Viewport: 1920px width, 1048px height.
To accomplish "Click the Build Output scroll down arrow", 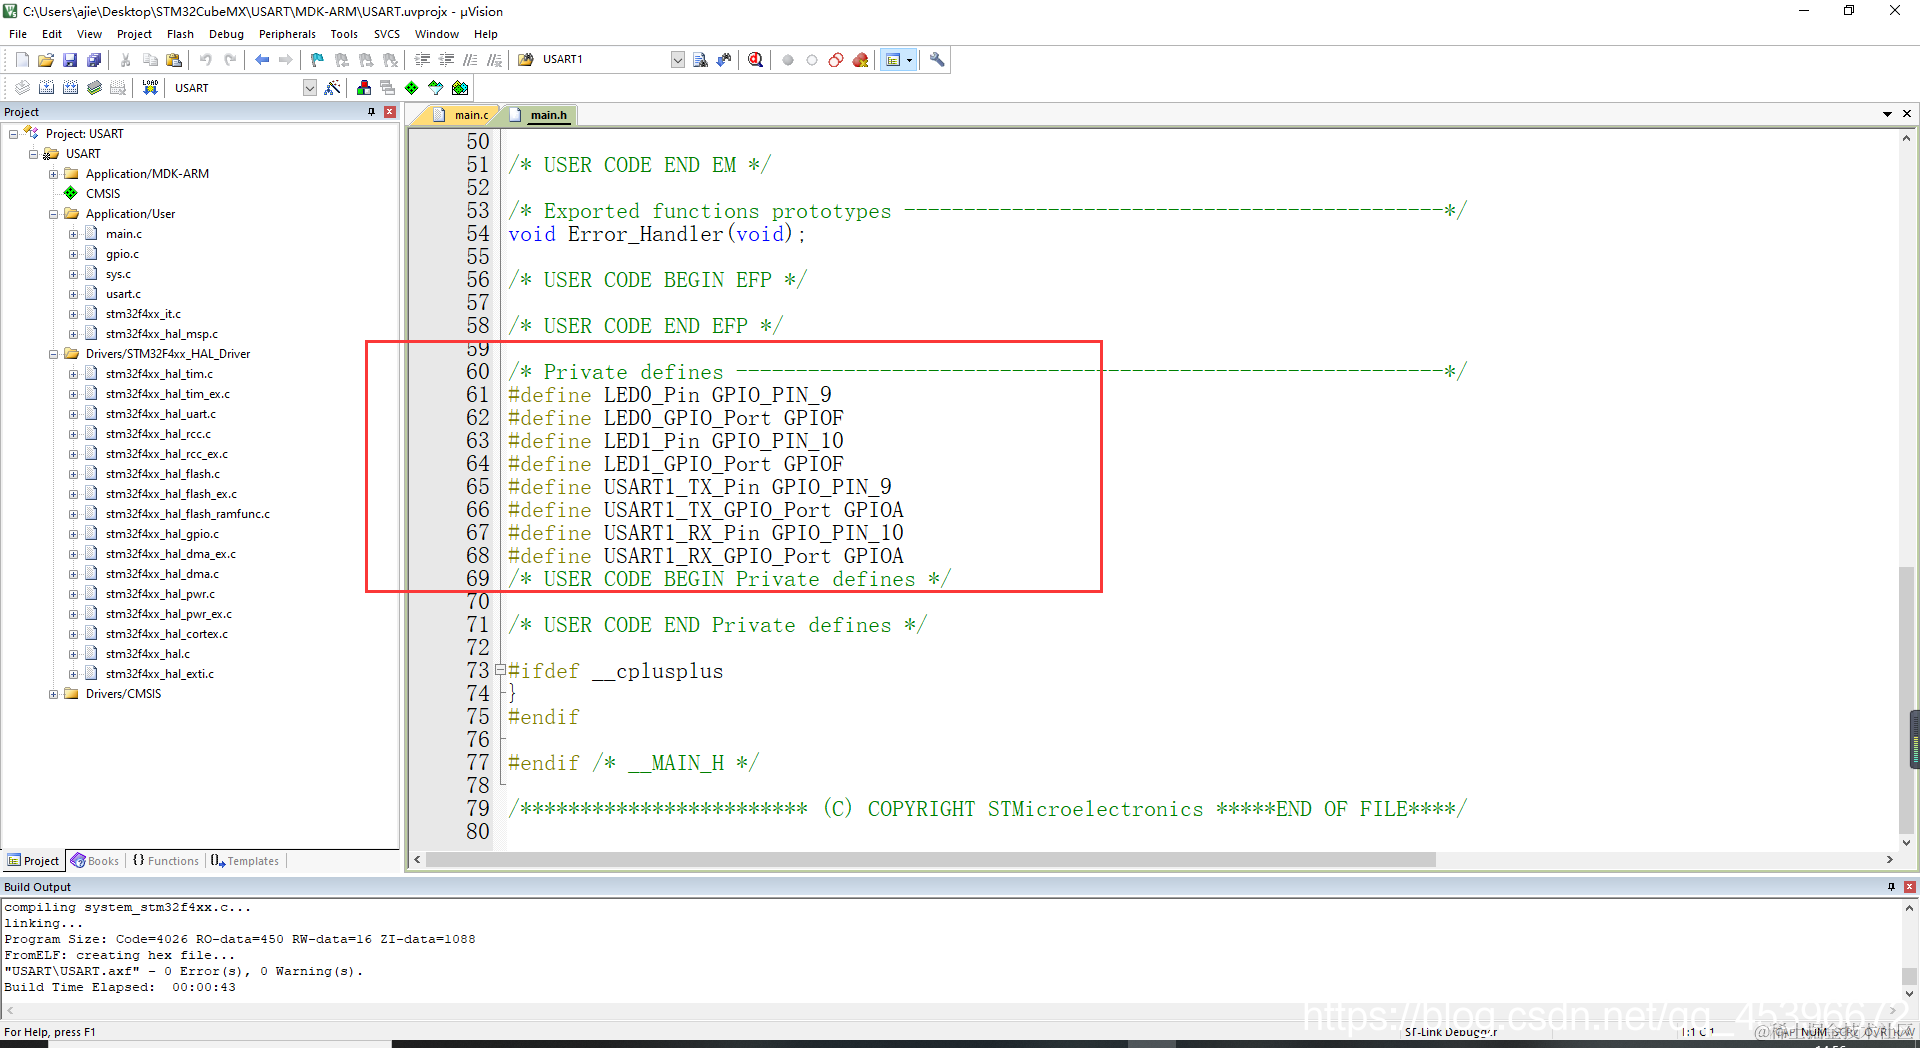I will (1909, 994).
